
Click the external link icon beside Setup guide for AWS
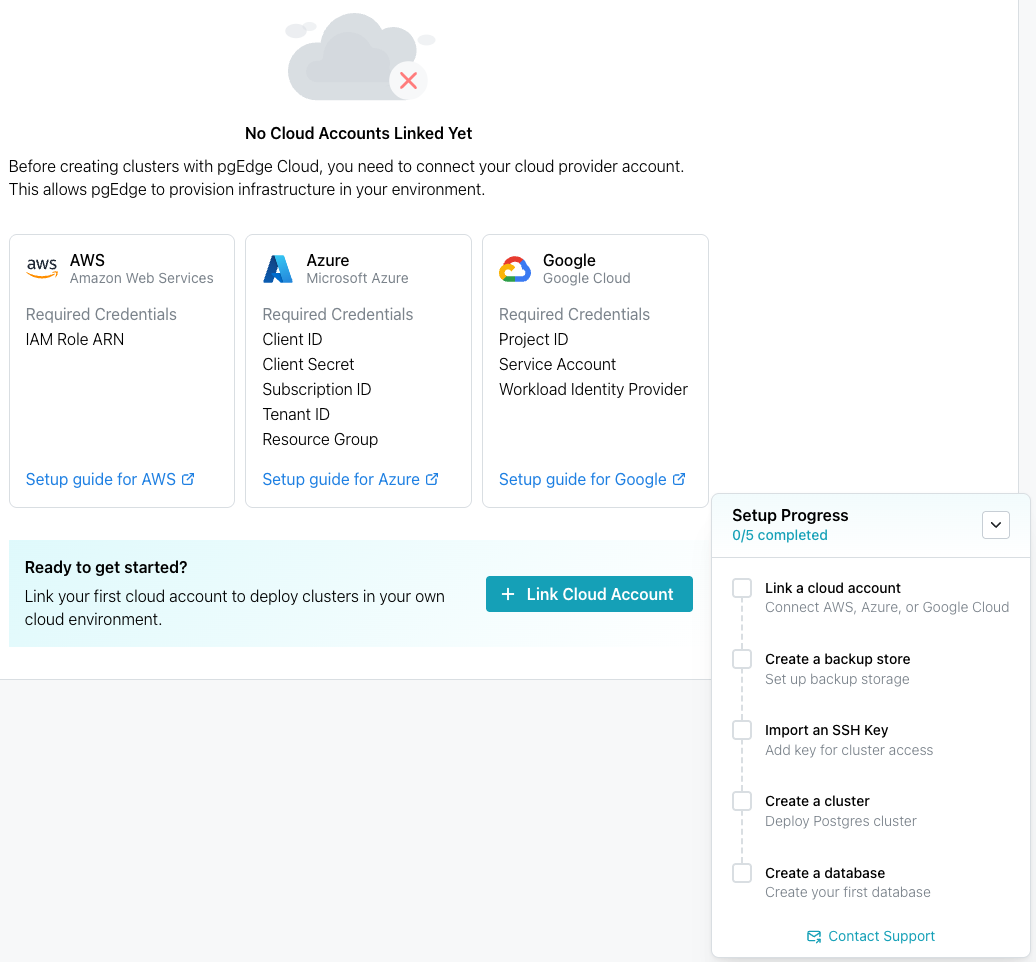click(x=189, y=478)
